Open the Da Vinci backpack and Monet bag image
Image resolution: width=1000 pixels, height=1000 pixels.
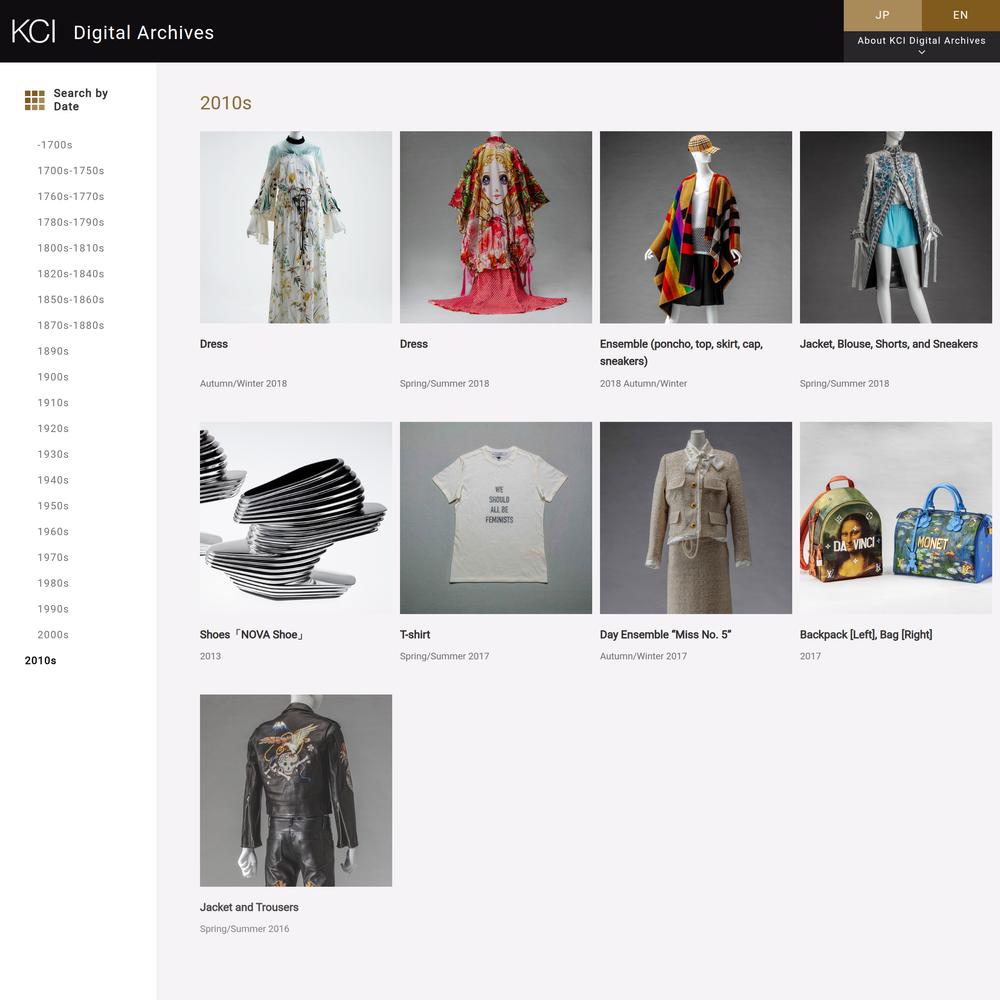point(896,517)
